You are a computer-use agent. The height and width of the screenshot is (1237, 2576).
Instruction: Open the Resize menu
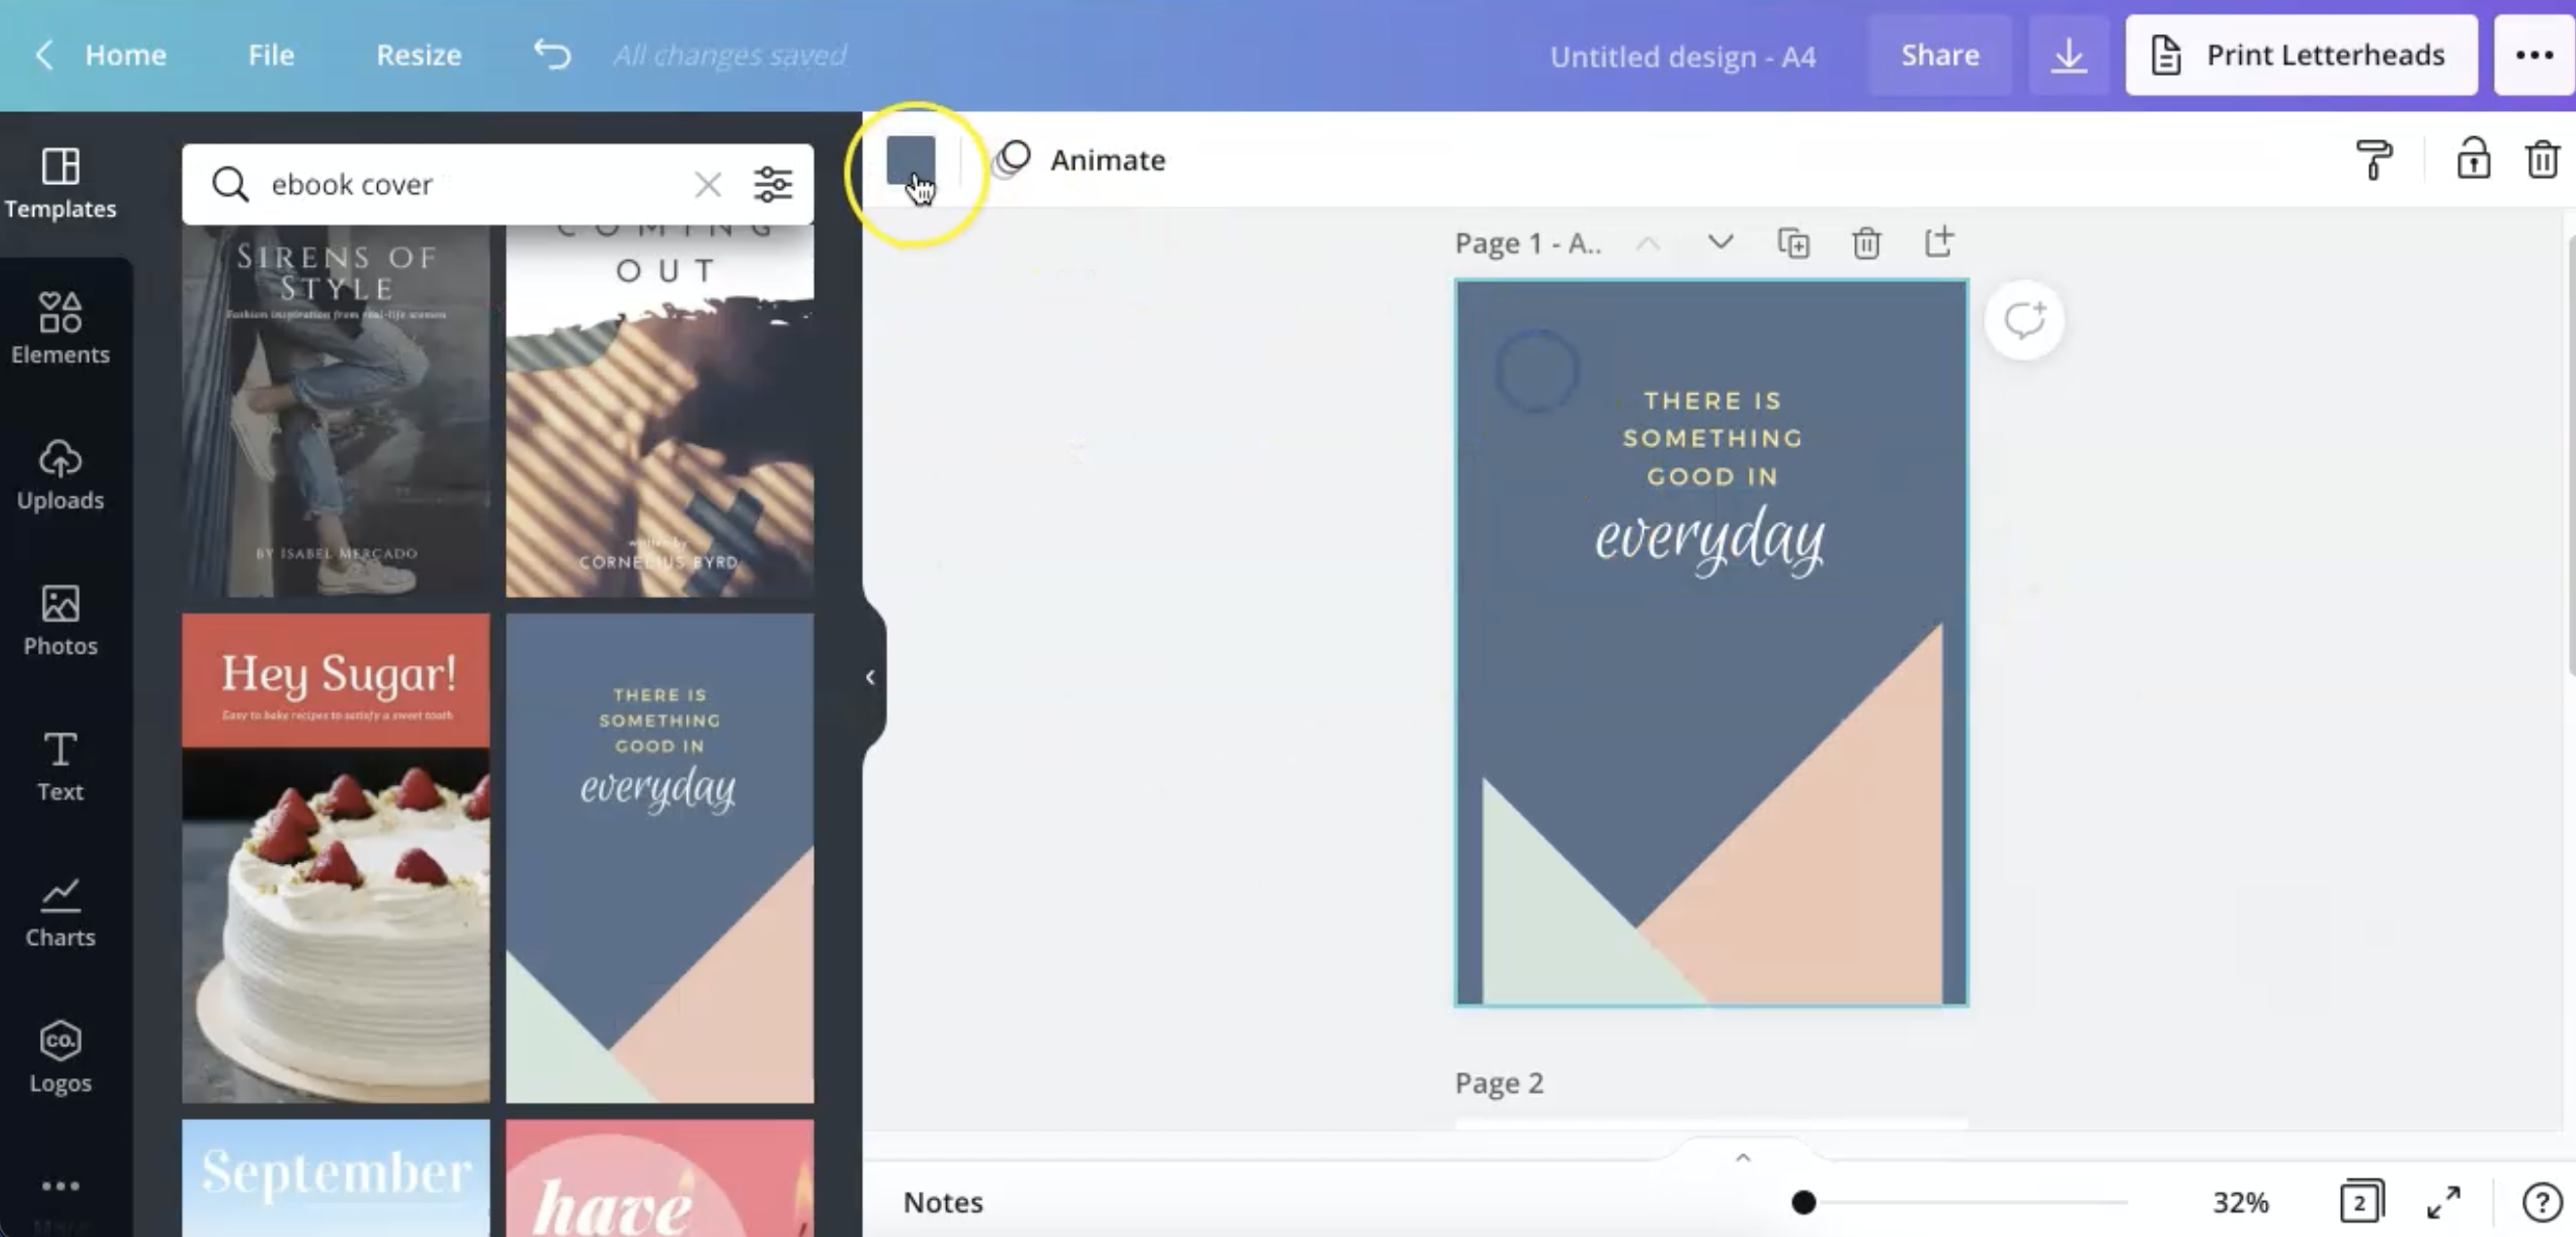418,55
